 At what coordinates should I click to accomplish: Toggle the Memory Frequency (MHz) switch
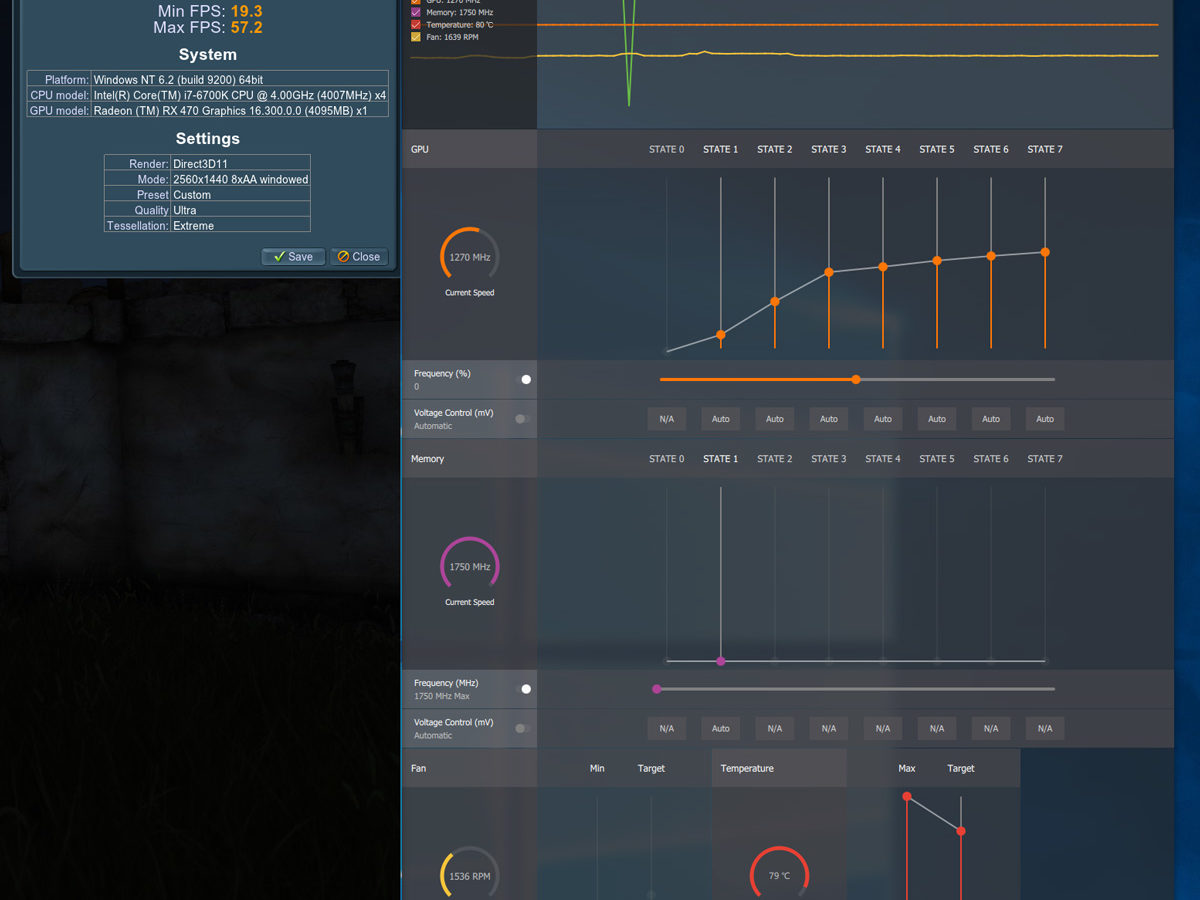pos(523,689)
